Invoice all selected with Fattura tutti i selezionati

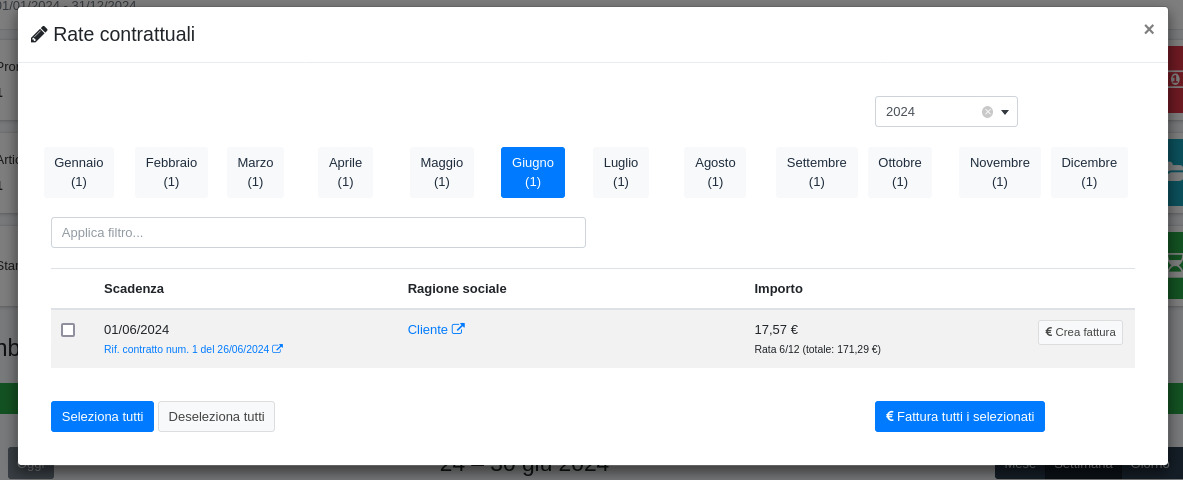[959, 416]
